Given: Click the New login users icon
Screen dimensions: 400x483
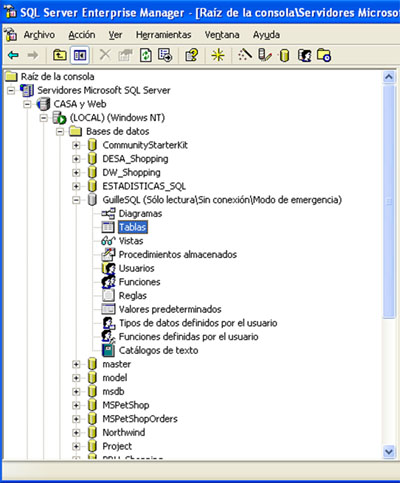Looking at the screenshot, I should [305, 55].
